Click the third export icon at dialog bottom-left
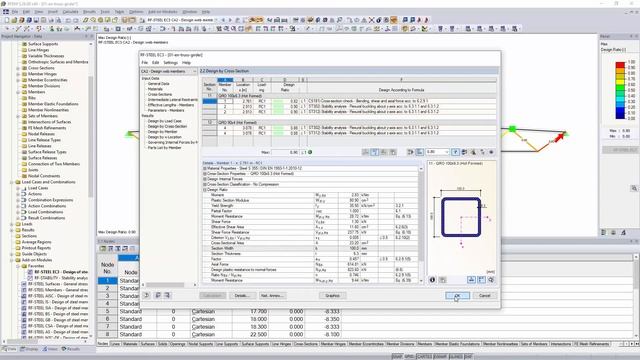Viewport: 640px width, 360px height. (x=167, y=295)
